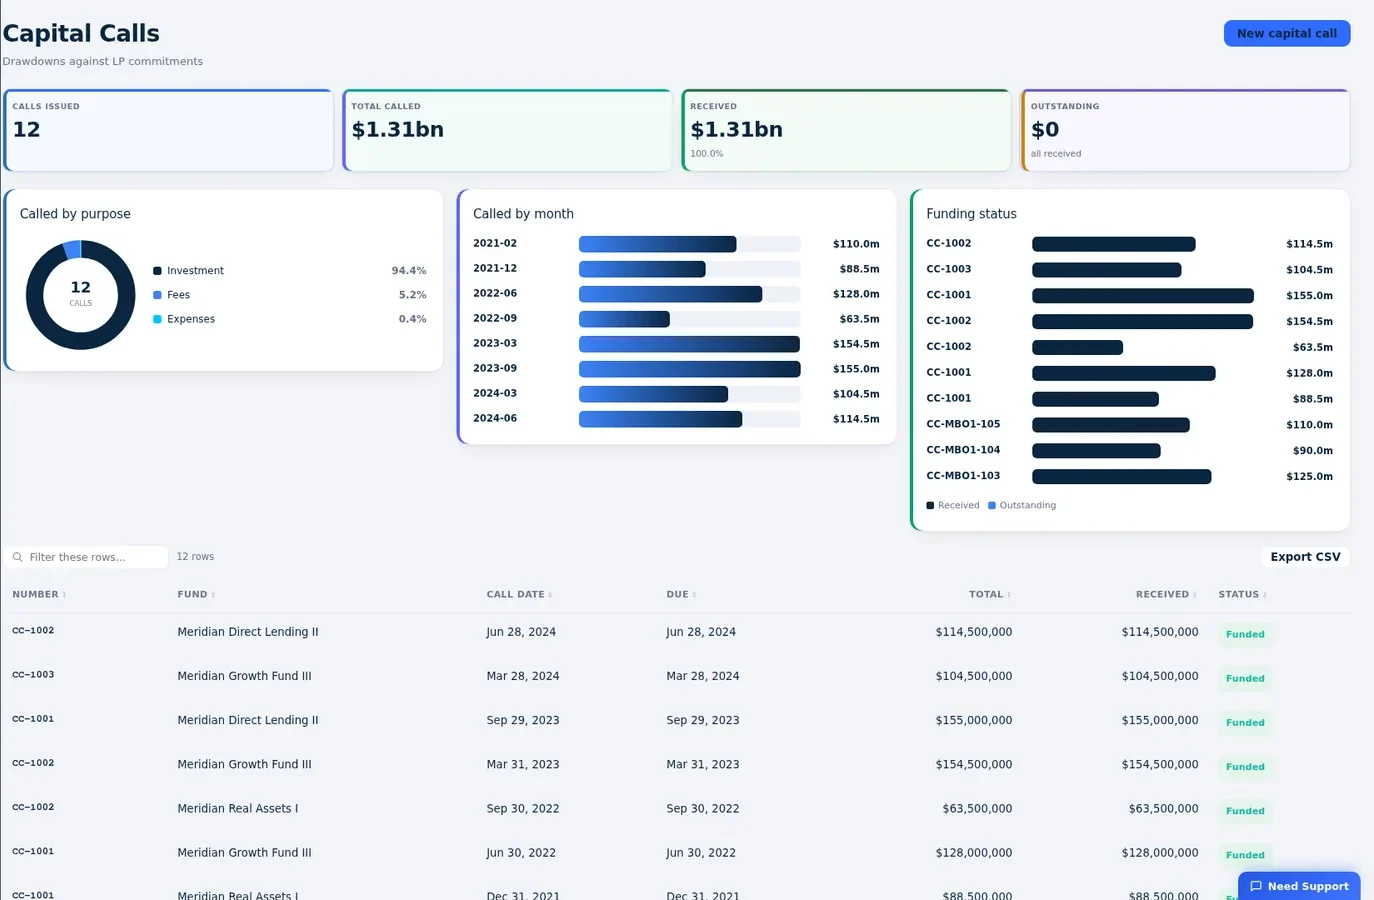Focus the Filter these rows field

pos(86,557)
